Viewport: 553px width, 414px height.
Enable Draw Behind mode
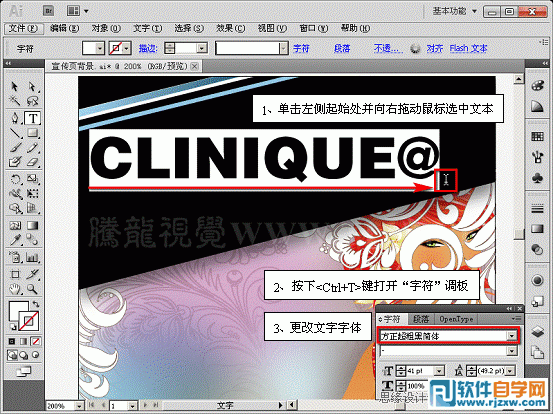24,355
